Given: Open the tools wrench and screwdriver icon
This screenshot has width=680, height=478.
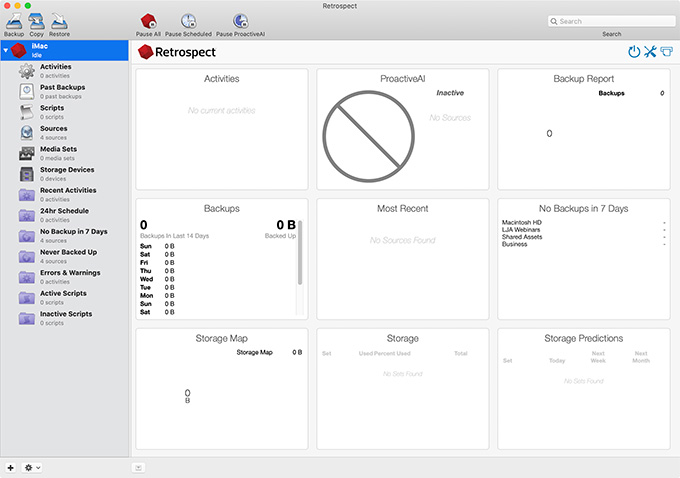Looking at the screenshot, I should [x=650, y=52].
